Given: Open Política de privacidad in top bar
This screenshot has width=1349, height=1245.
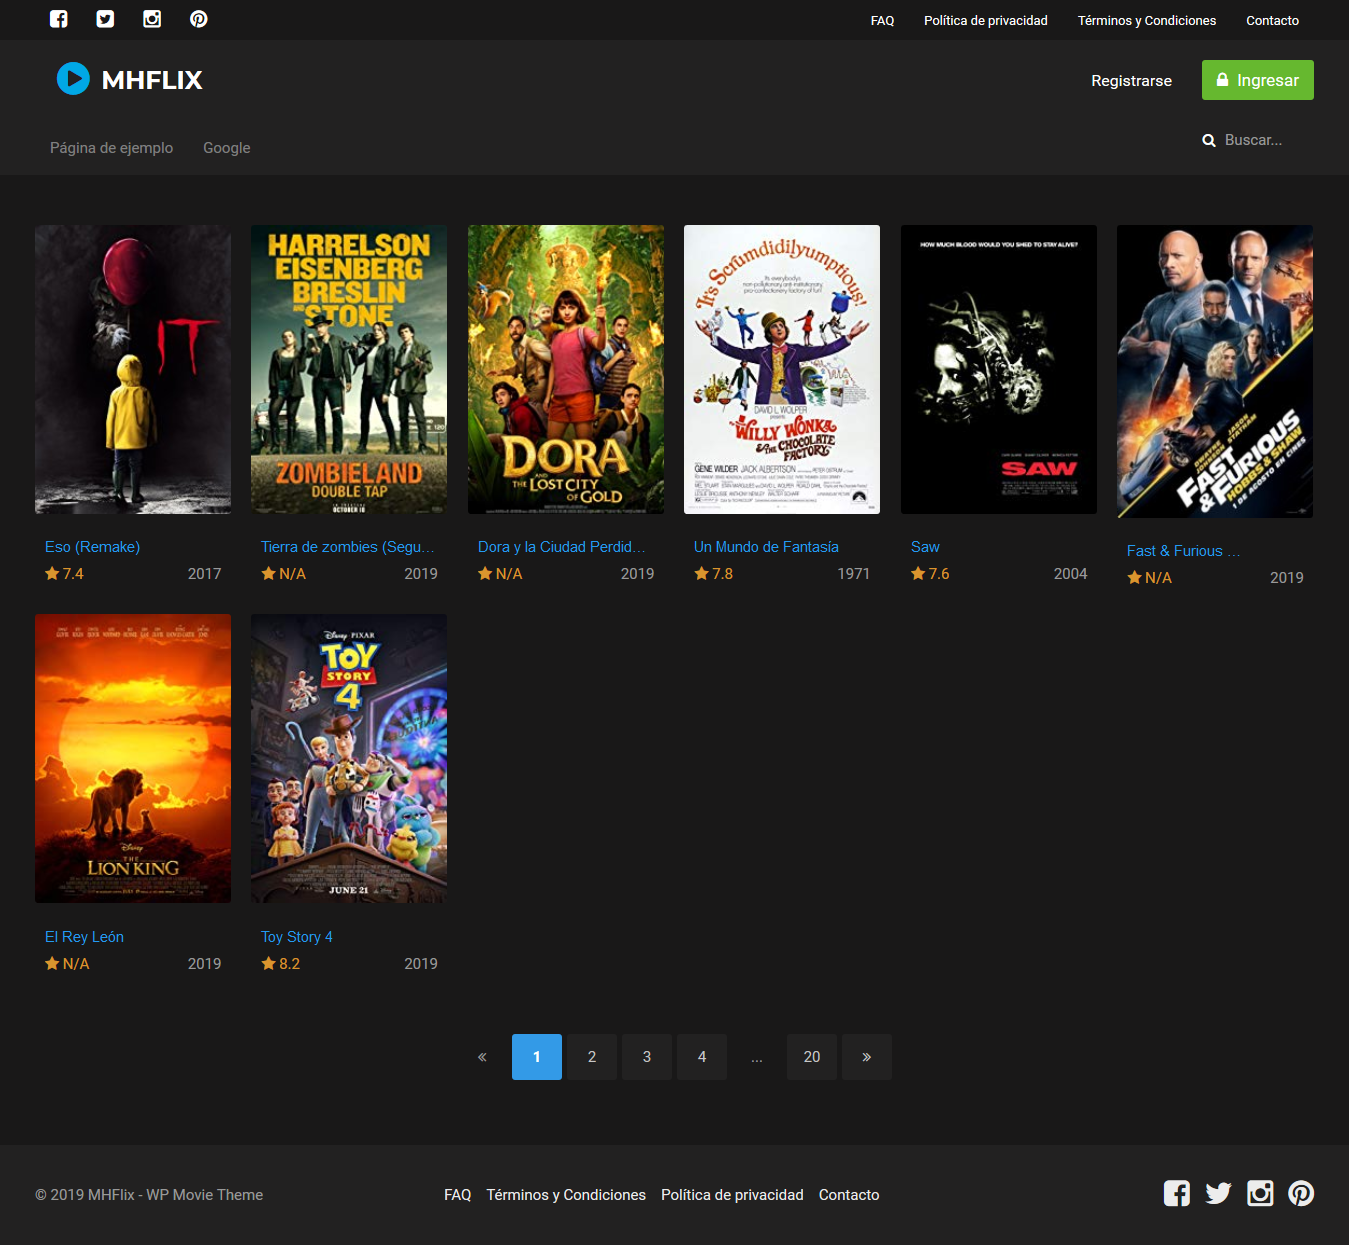Looking at the screenshot, I should point(986,20).
